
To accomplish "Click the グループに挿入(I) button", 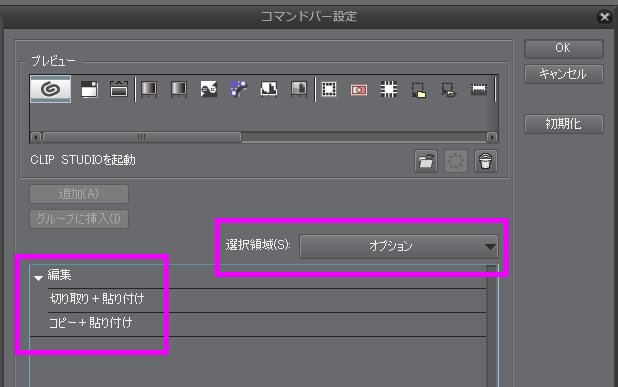I will click(79, 219).
